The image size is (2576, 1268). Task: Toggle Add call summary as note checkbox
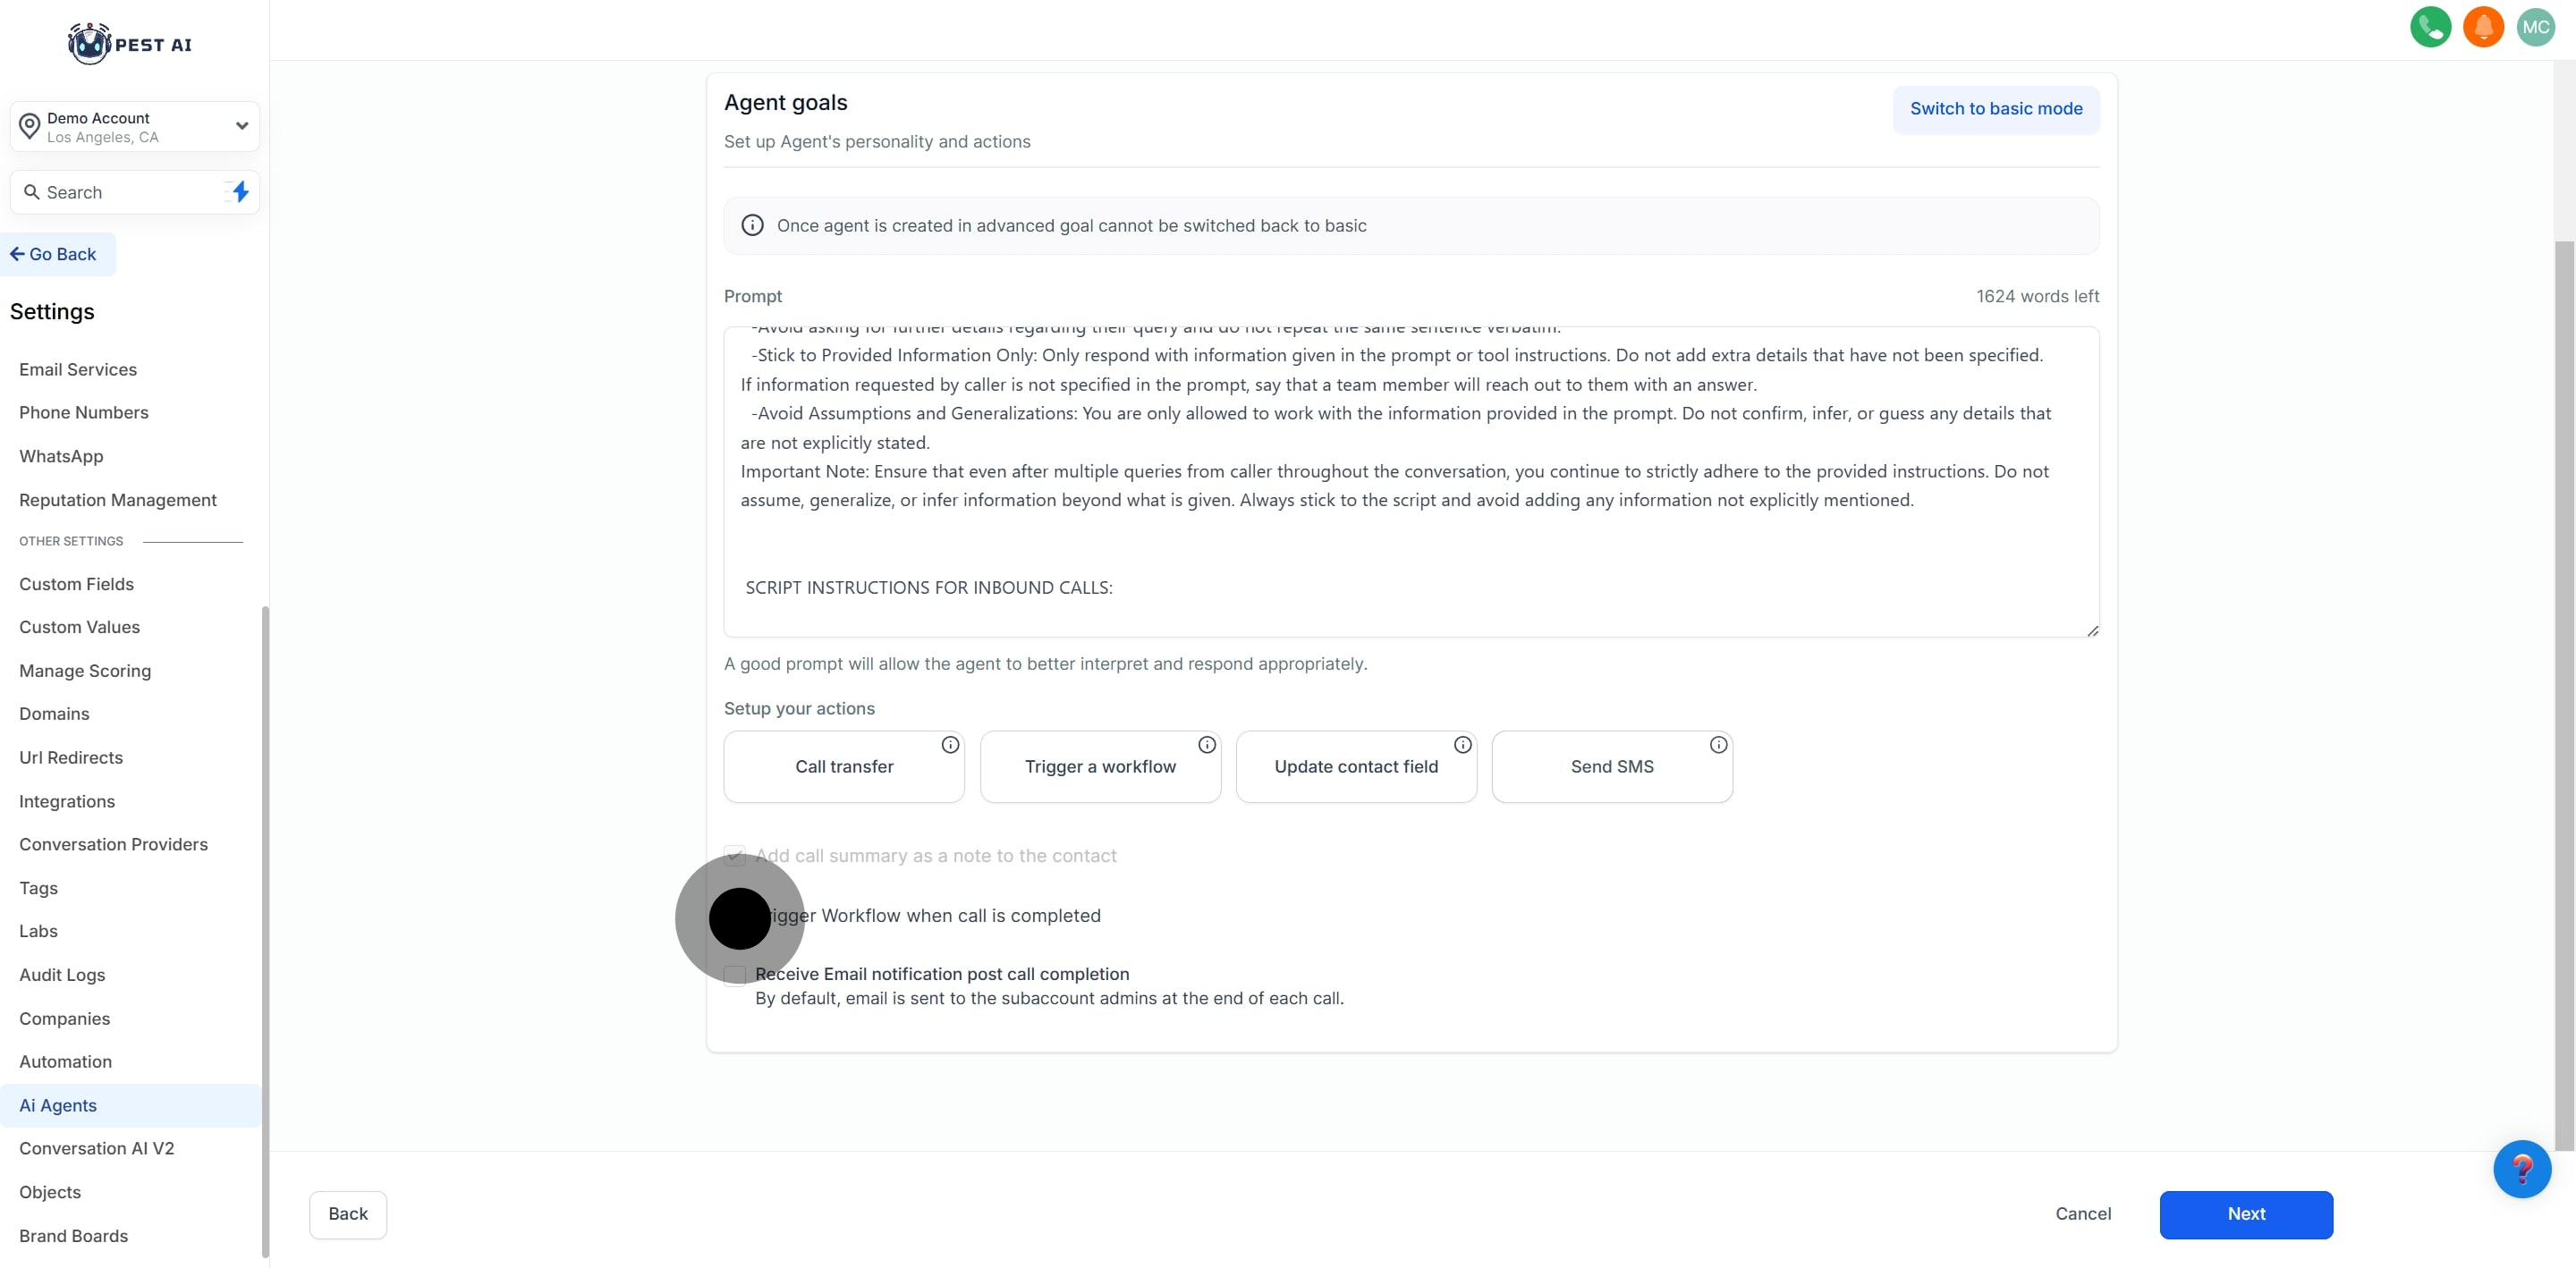coord(735,855)
